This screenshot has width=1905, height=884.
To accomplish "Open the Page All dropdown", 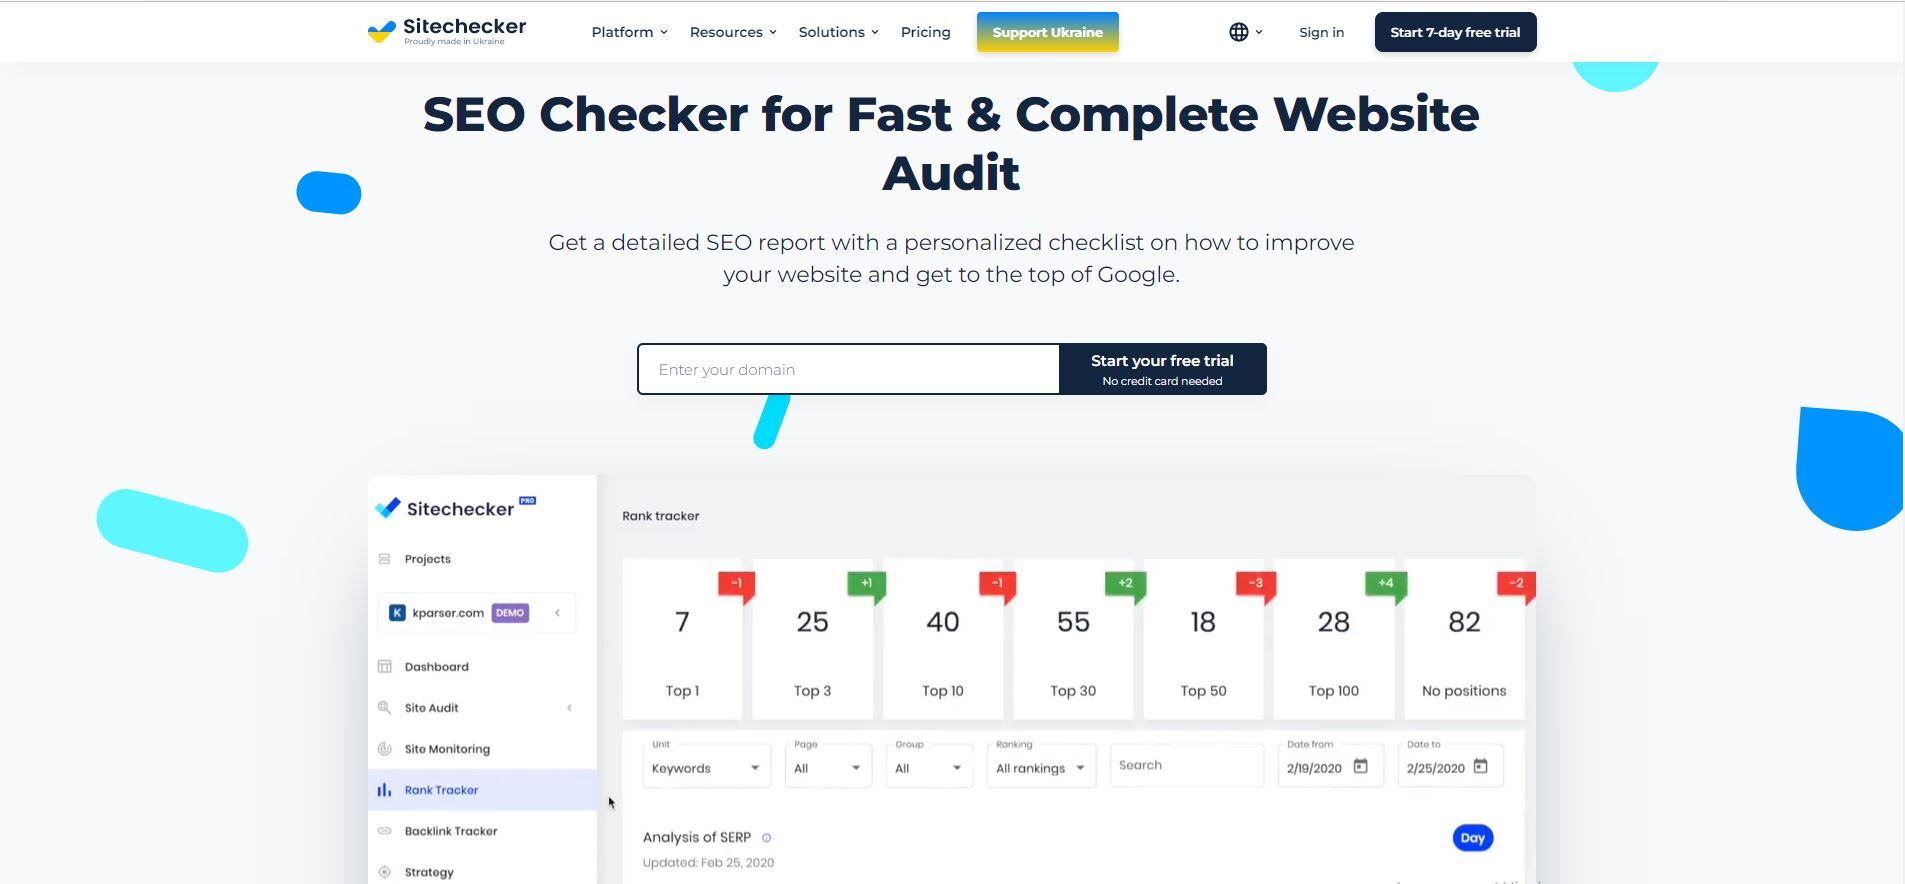I will (828, 767).
